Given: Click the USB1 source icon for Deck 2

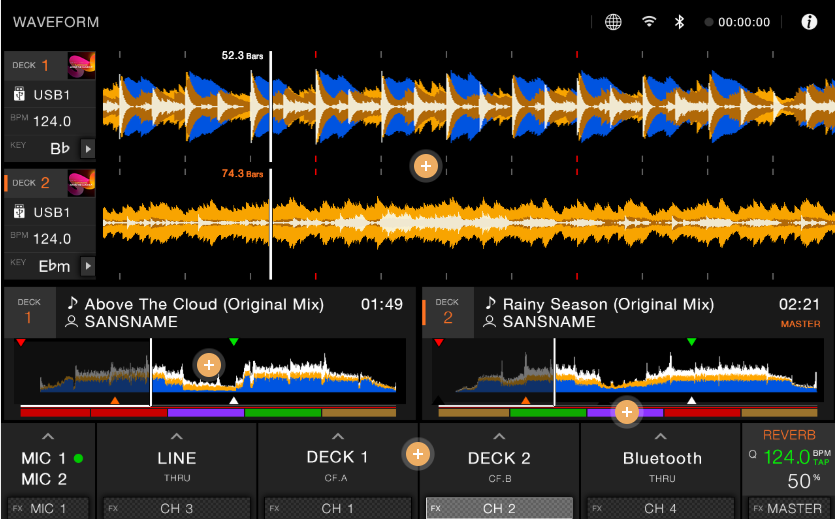Looking at the screenshot, I should (x=19, y=212).
